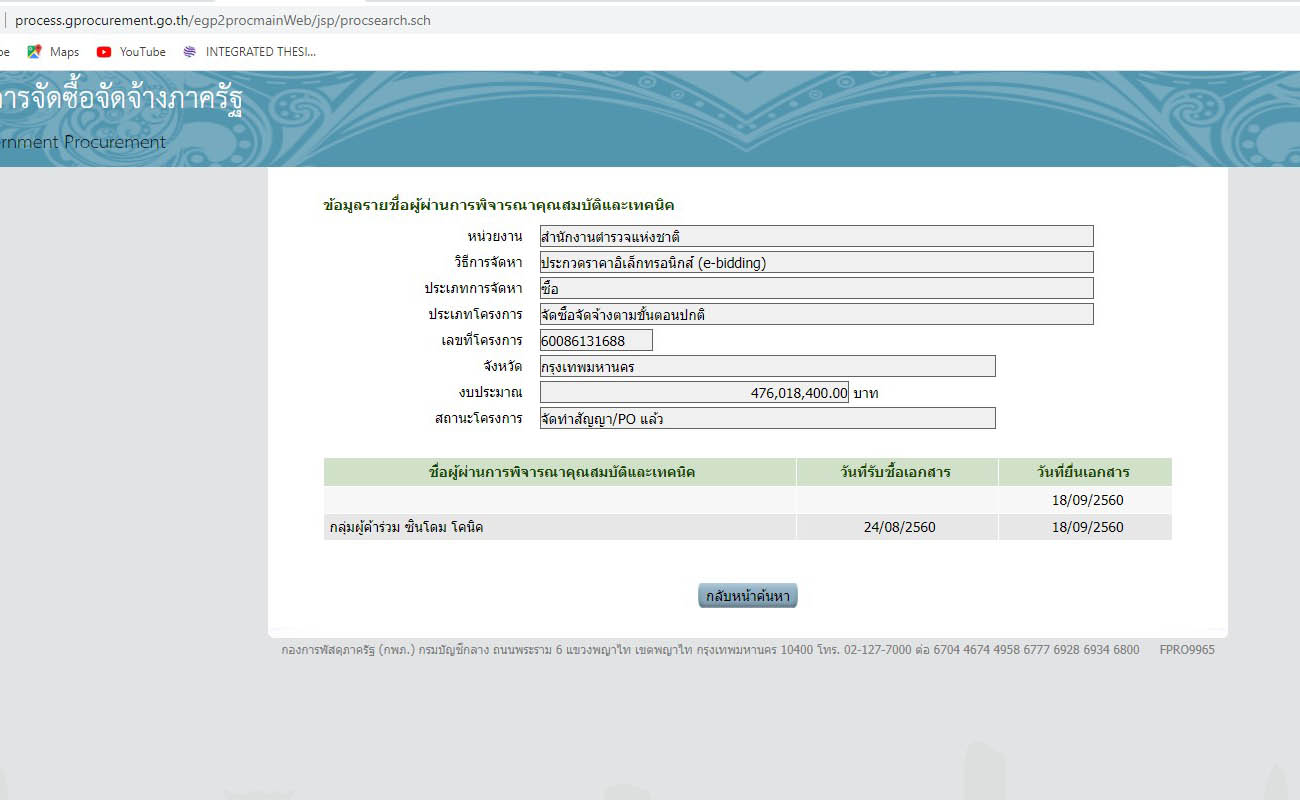This screenshot has height=800, width=1300.
Task: Focus the จังหวัด field showing กรุงเทพมหานคร
Action: (x=766, y=367)
